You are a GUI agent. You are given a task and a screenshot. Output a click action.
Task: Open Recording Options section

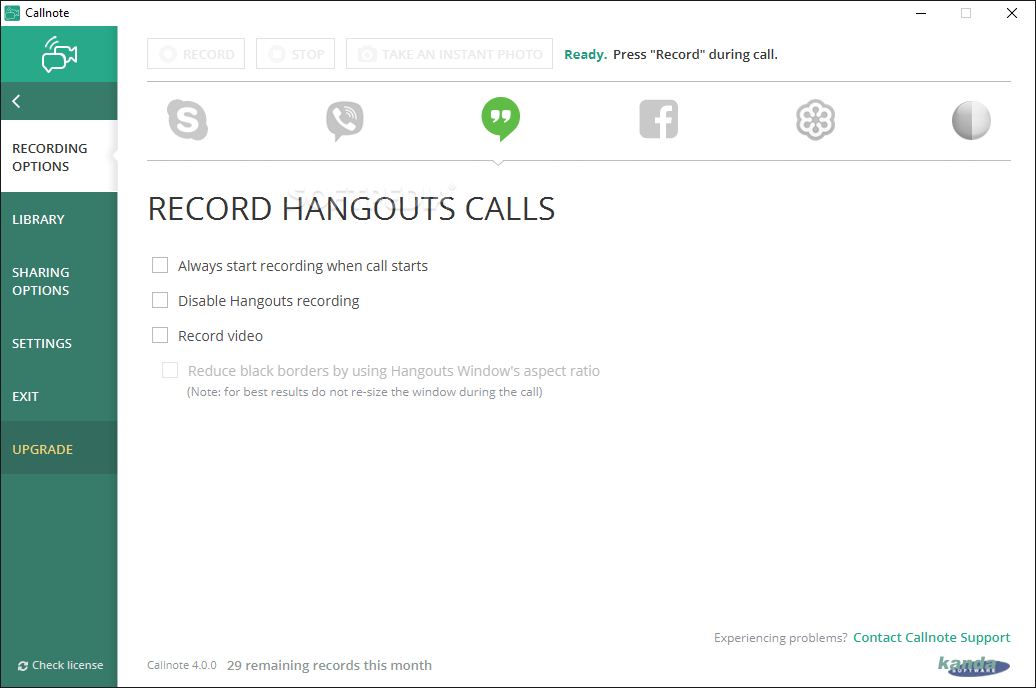tap(59, 157)
